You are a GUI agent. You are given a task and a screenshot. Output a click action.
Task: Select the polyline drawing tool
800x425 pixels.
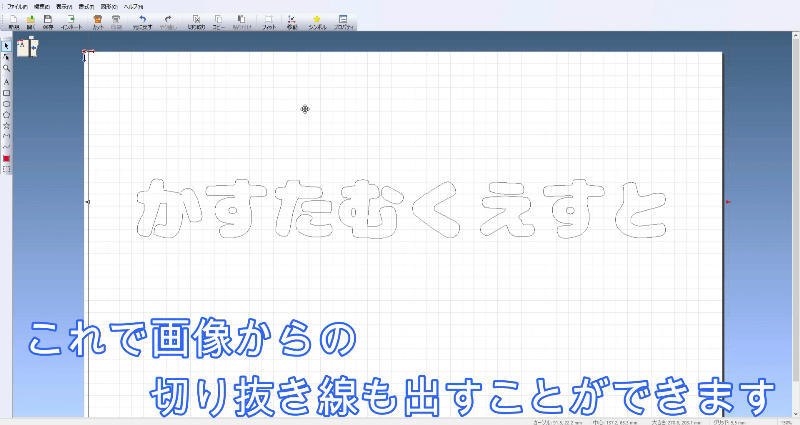click(6, 136)
